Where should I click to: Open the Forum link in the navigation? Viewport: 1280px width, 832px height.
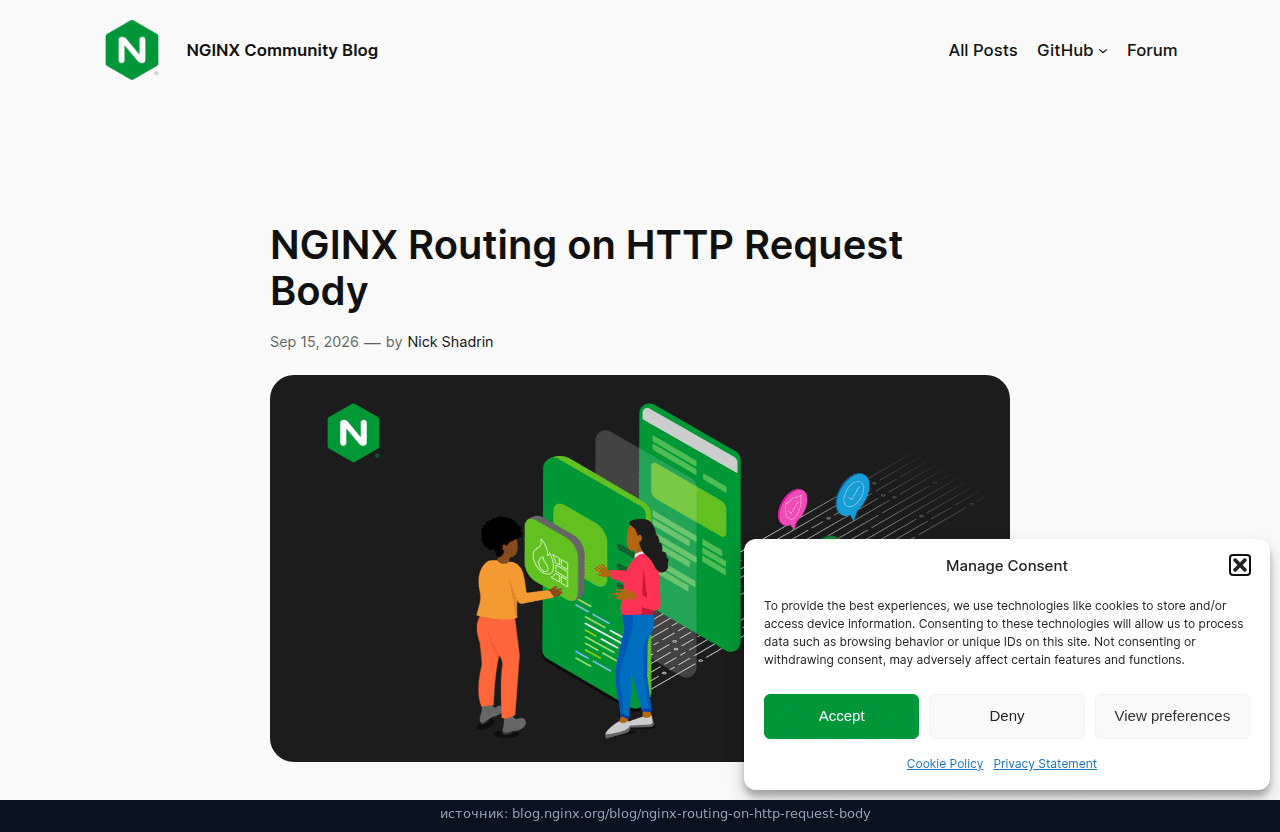1152,50
